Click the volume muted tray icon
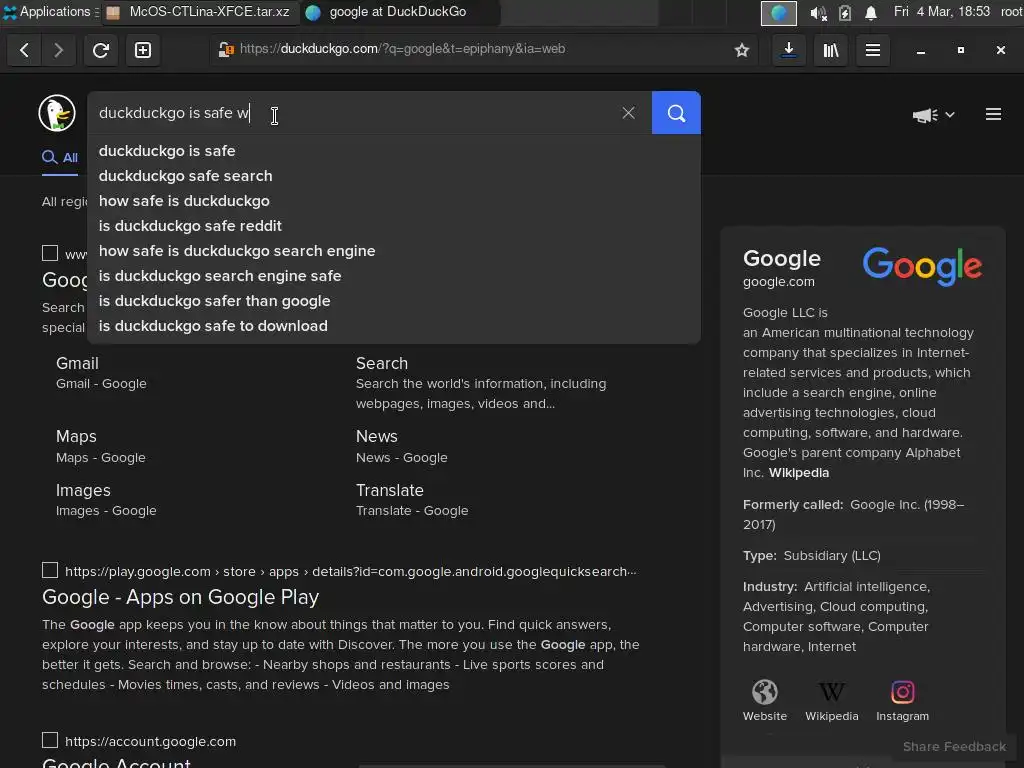This screenshot has height=768, width=1024. (x=818, y=12)
